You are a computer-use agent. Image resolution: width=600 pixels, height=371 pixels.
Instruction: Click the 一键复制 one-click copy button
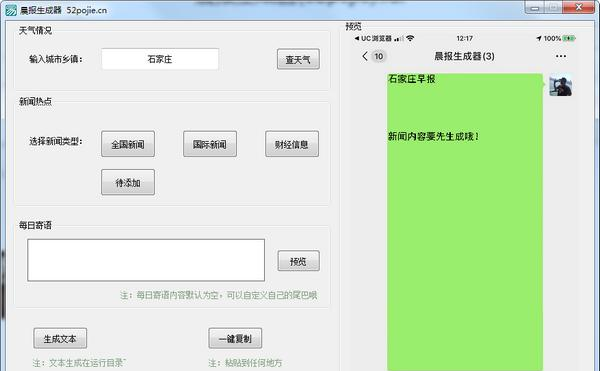[x=235, y=338]
